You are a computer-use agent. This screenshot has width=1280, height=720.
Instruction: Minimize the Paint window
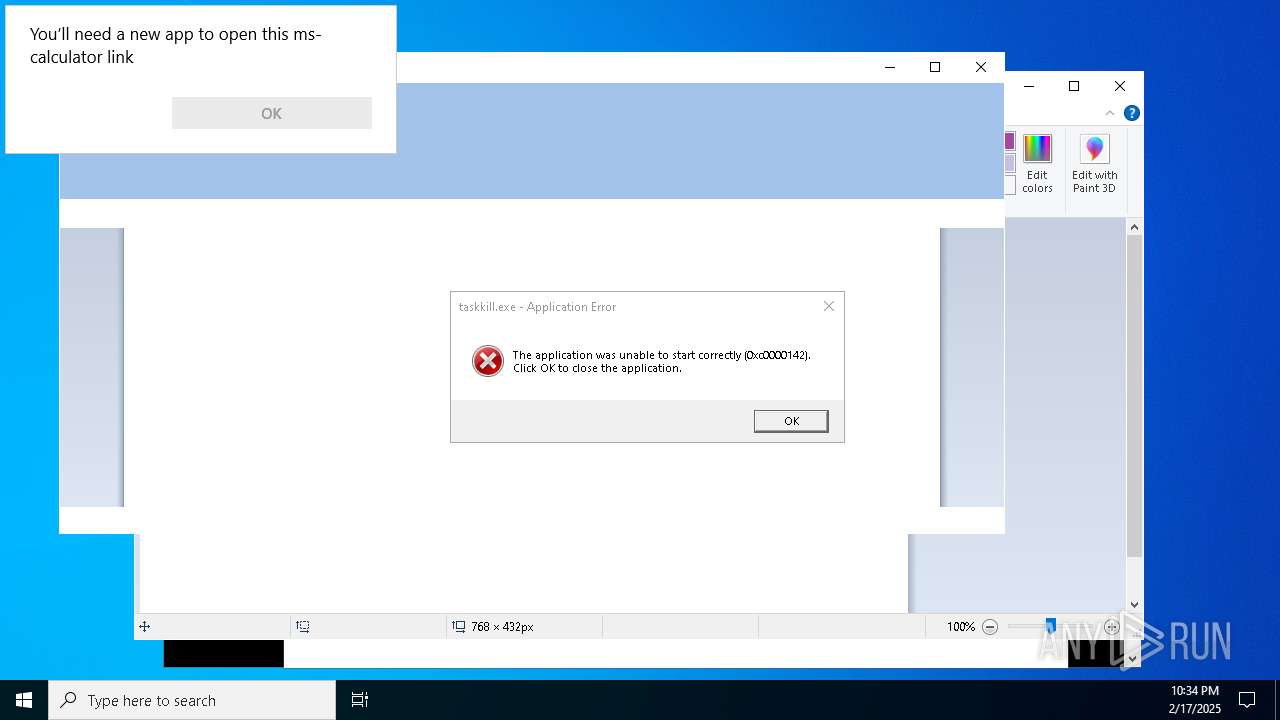pos(1028,86)
